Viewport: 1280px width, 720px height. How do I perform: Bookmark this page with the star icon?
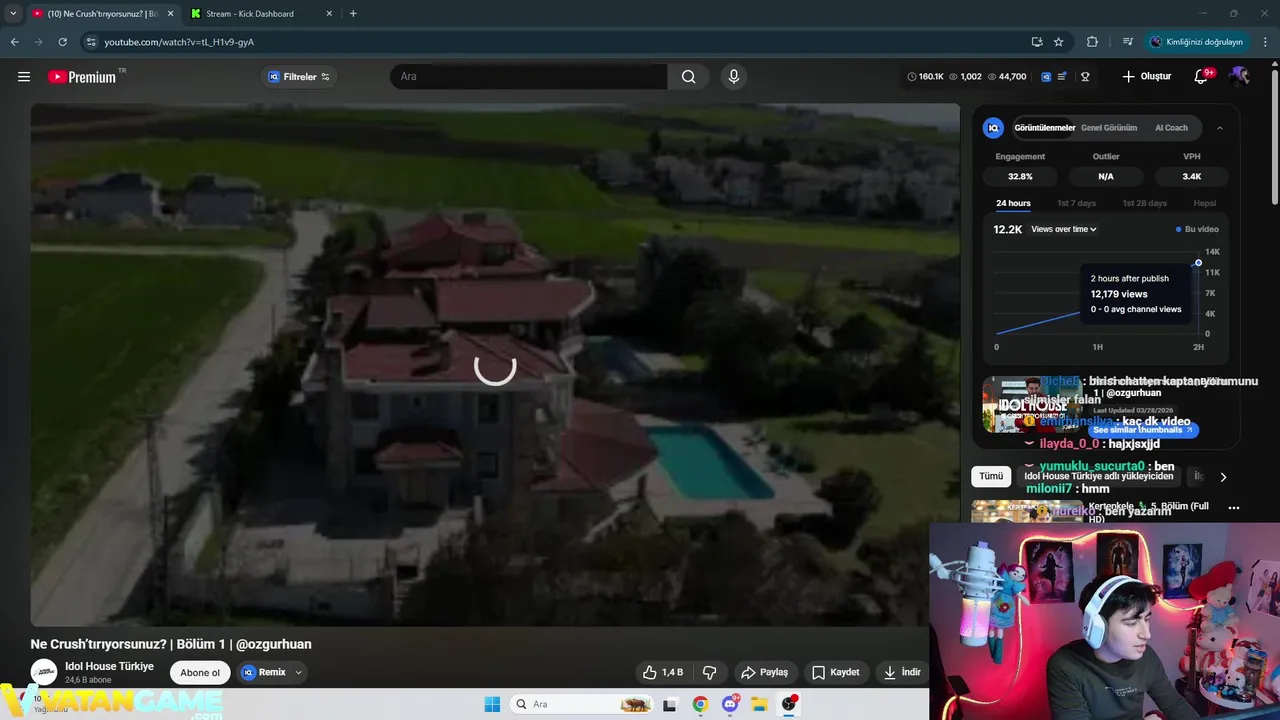pyautogui.click(x=1059, y=42)
